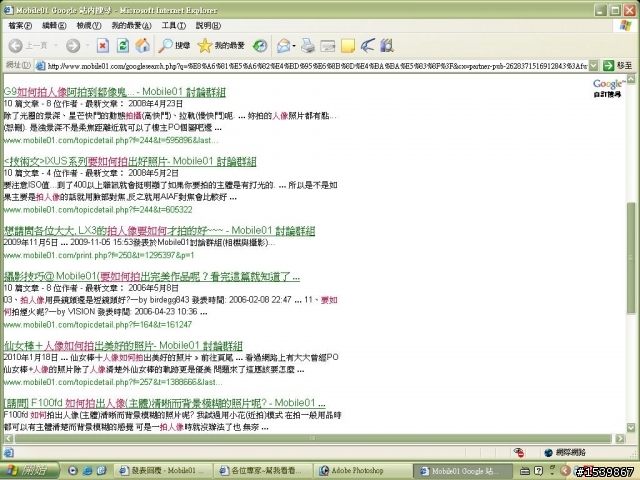Image resolution: width=640 pixels, height=480 pixels.
Task: Open the IXUS系列要如何拍出好照片 result link
Action: 130,161
